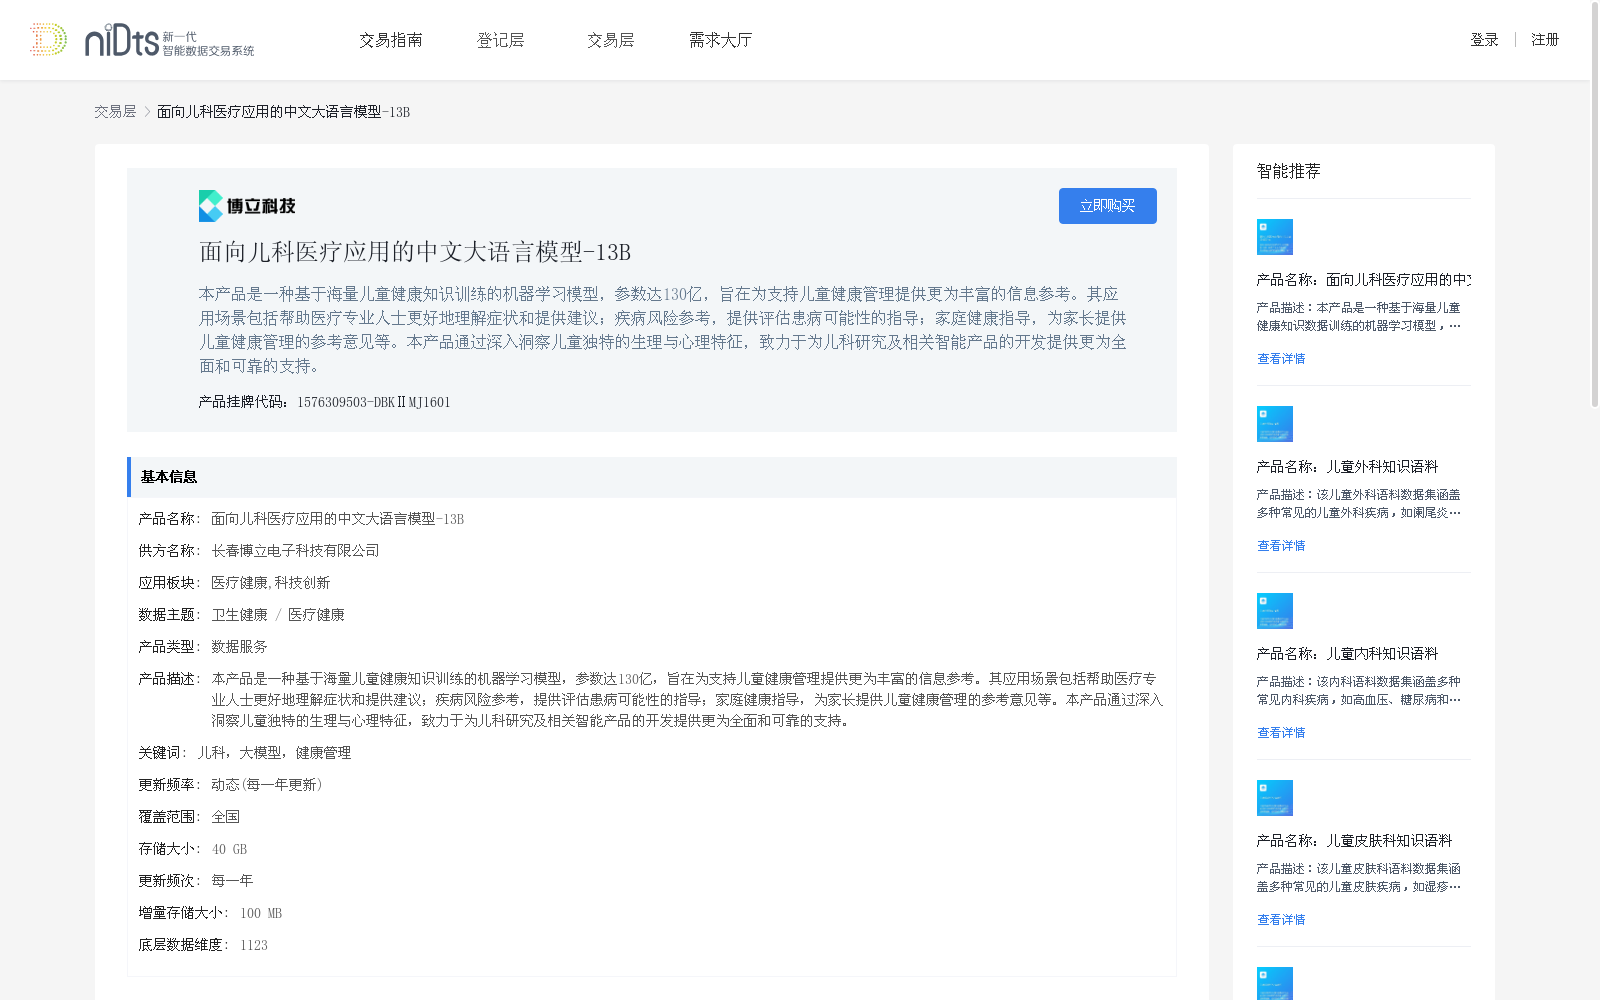Click the 注册 link
The height and width of the screenshot is (1000, 1600).
coord(1545,40)
